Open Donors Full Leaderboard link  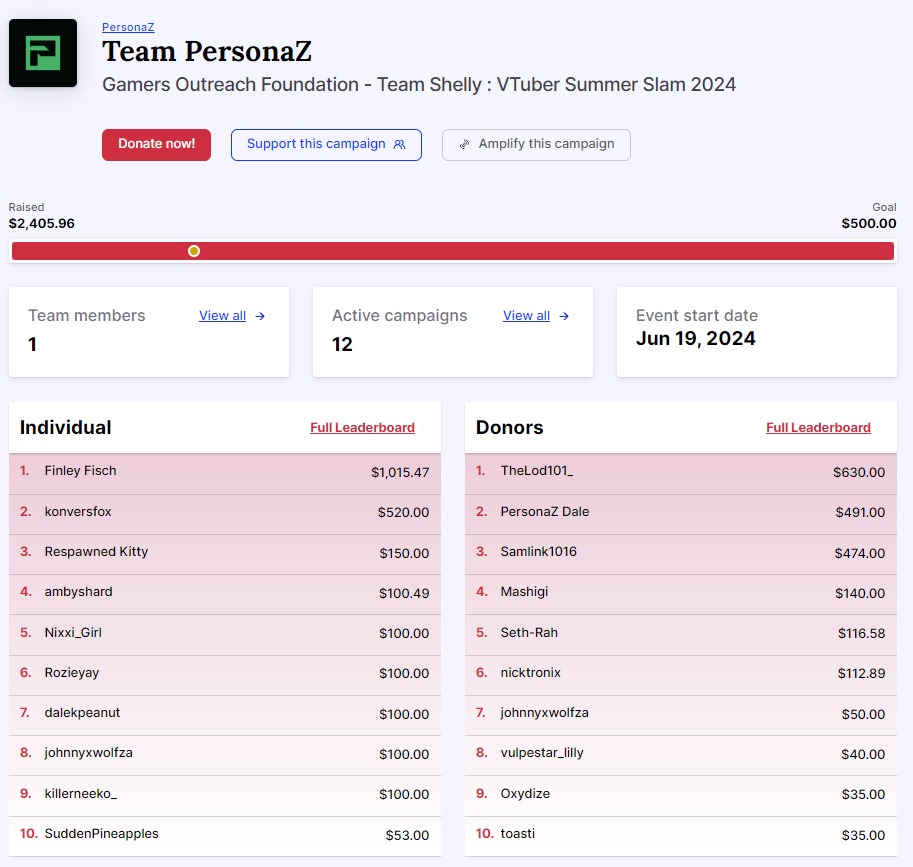[x=818, y=427]
